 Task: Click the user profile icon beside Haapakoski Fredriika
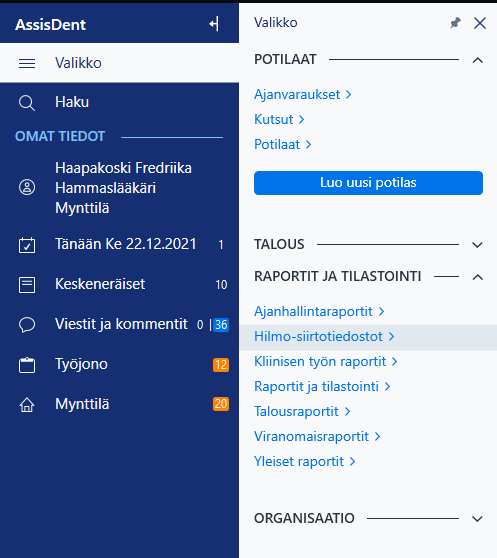(27, 187)
